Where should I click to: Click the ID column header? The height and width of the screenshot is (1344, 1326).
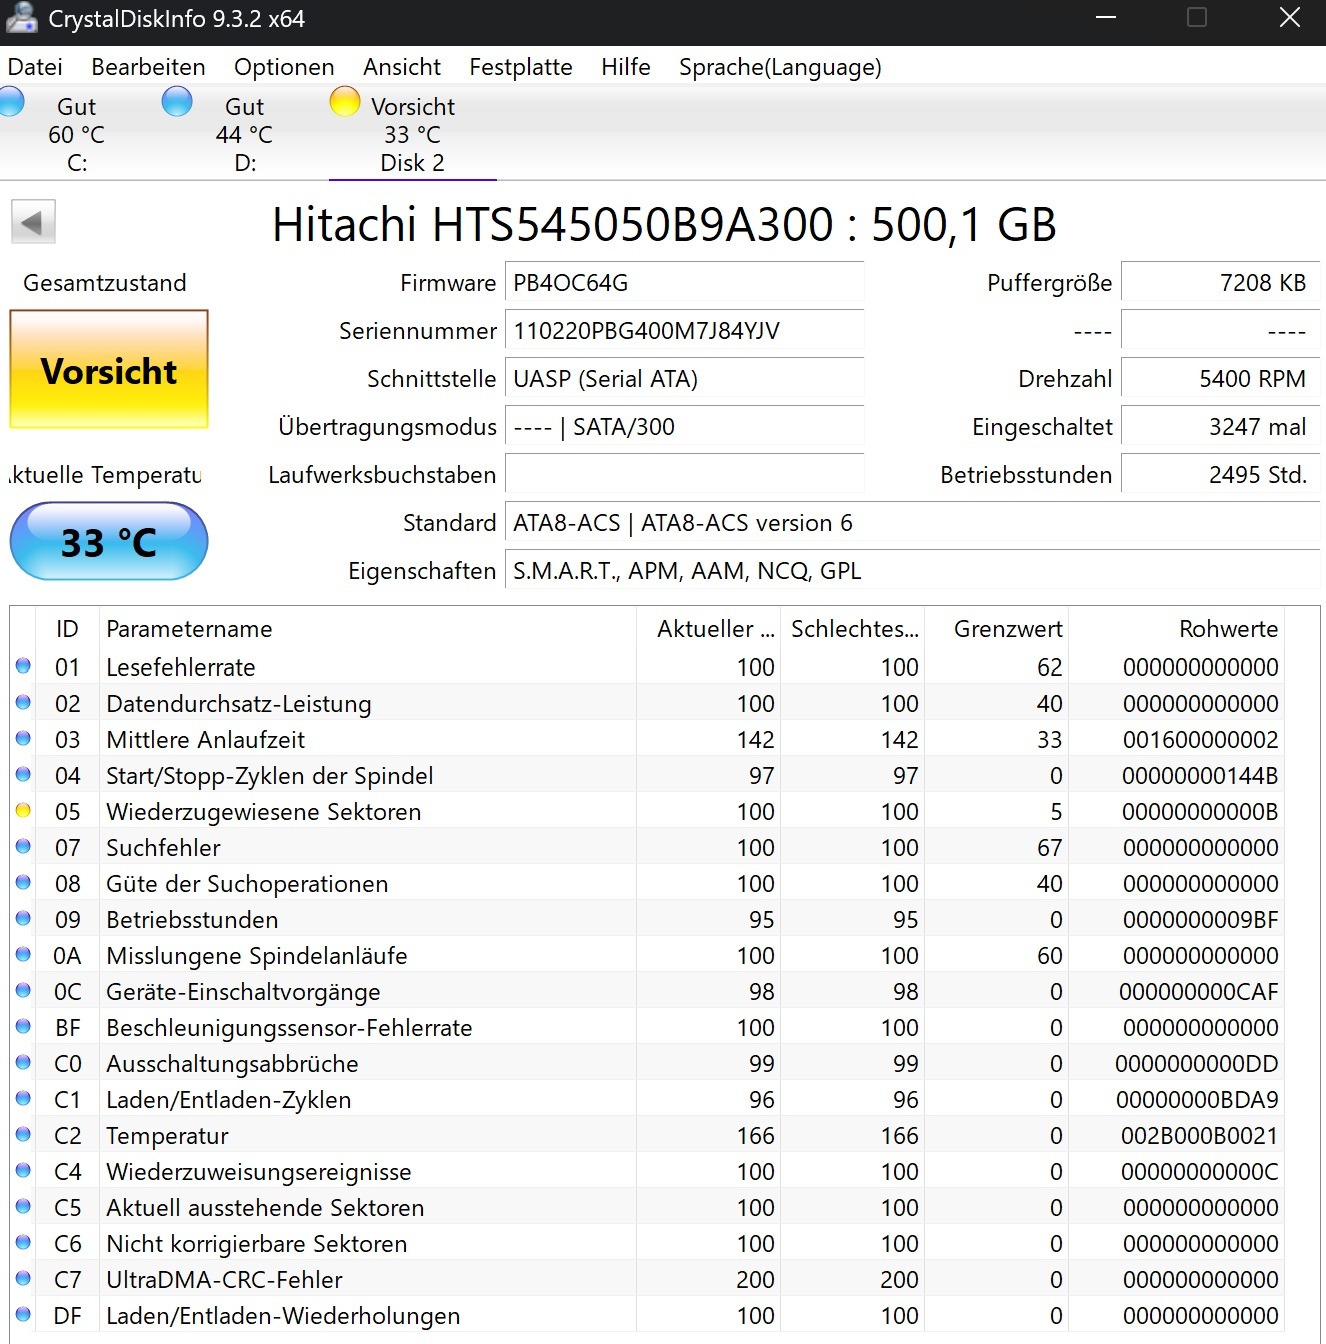pos(67,629)
